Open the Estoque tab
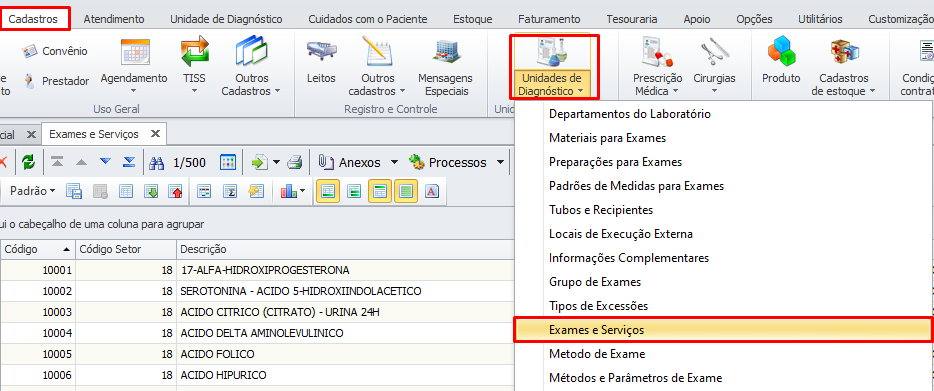 click(472, 19)
